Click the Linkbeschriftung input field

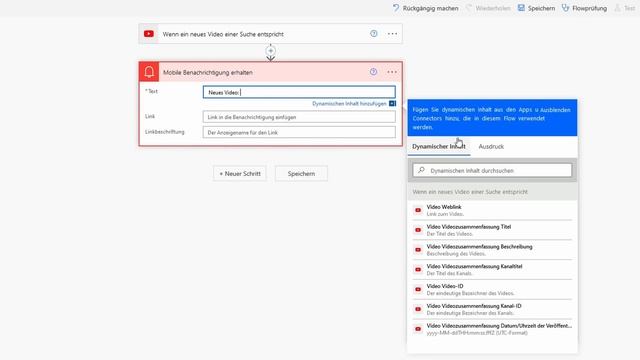299,133
